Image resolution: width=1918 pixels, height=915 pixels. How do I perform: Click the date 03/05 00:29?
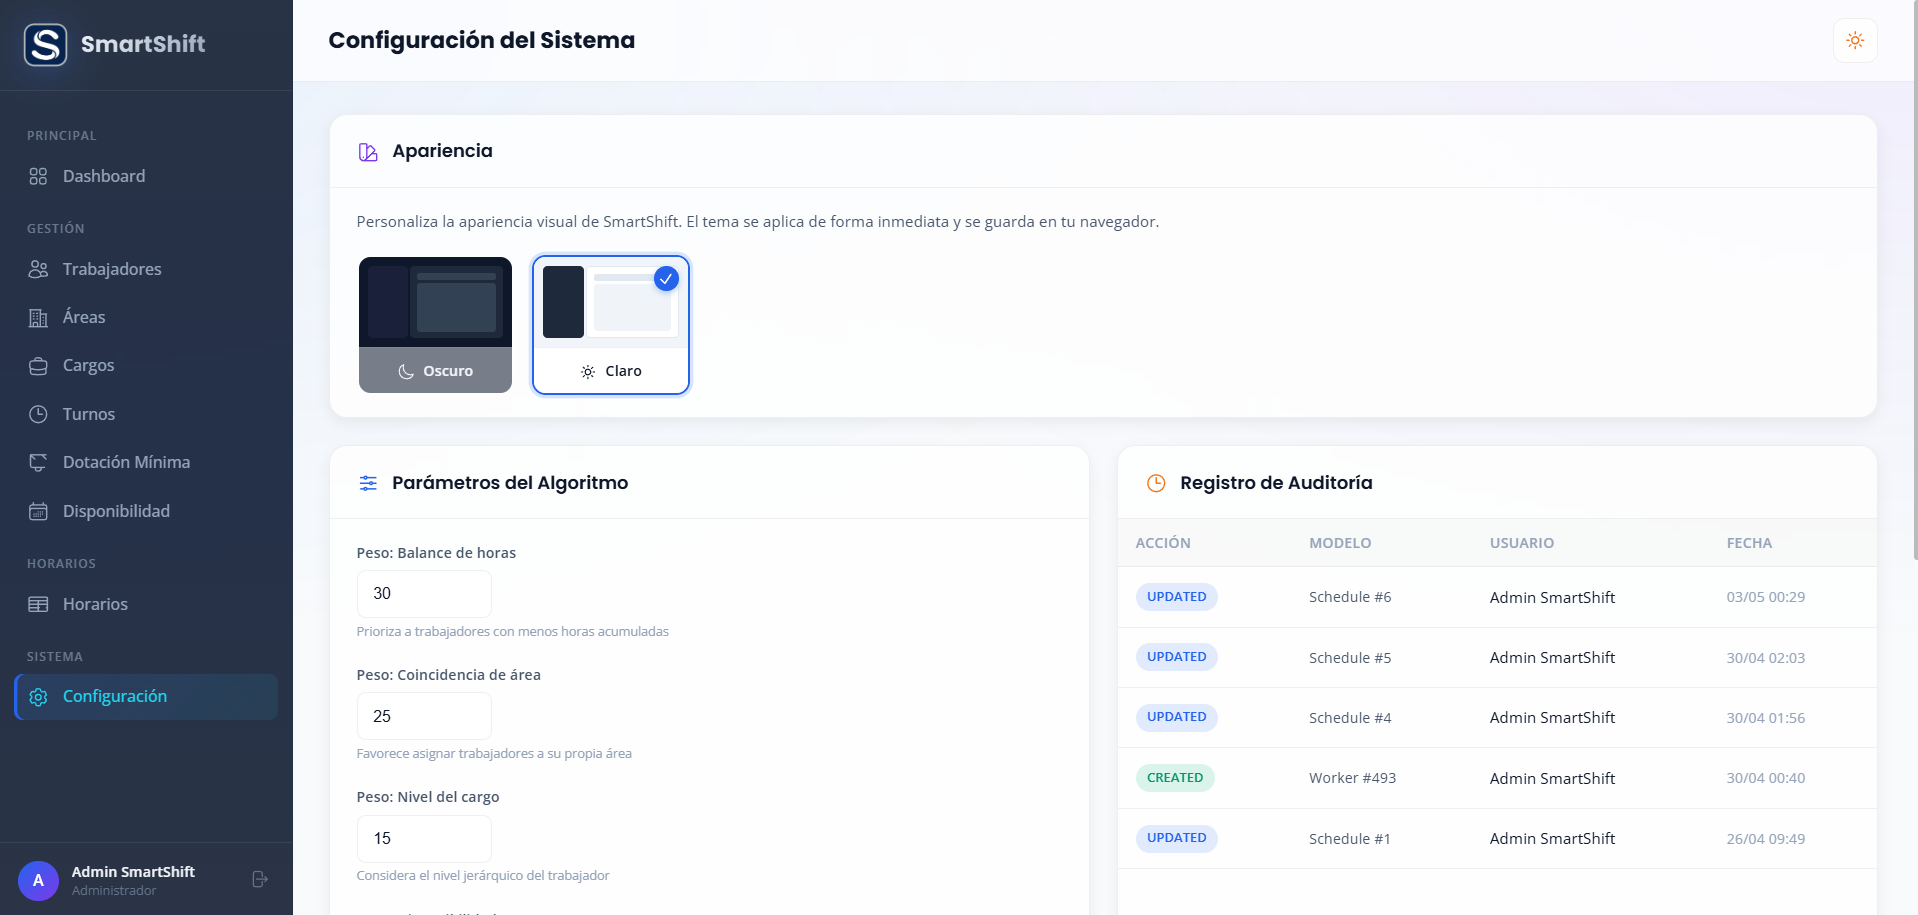point(1765,597)
